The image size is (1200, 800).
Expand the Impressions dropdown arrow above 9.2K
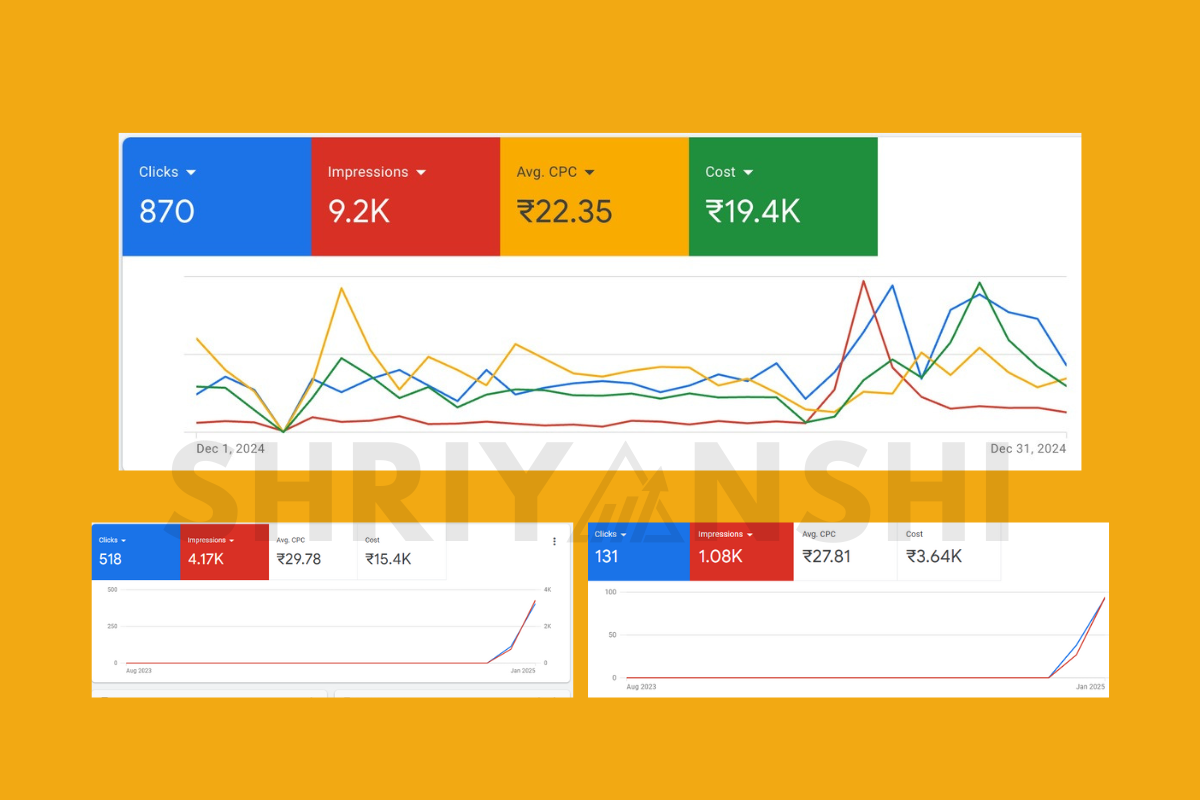[x=421, y=173]
